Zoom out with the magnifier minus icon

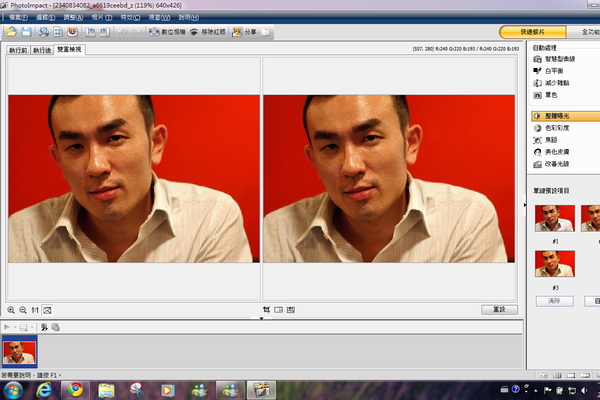(x=23, y=310)
